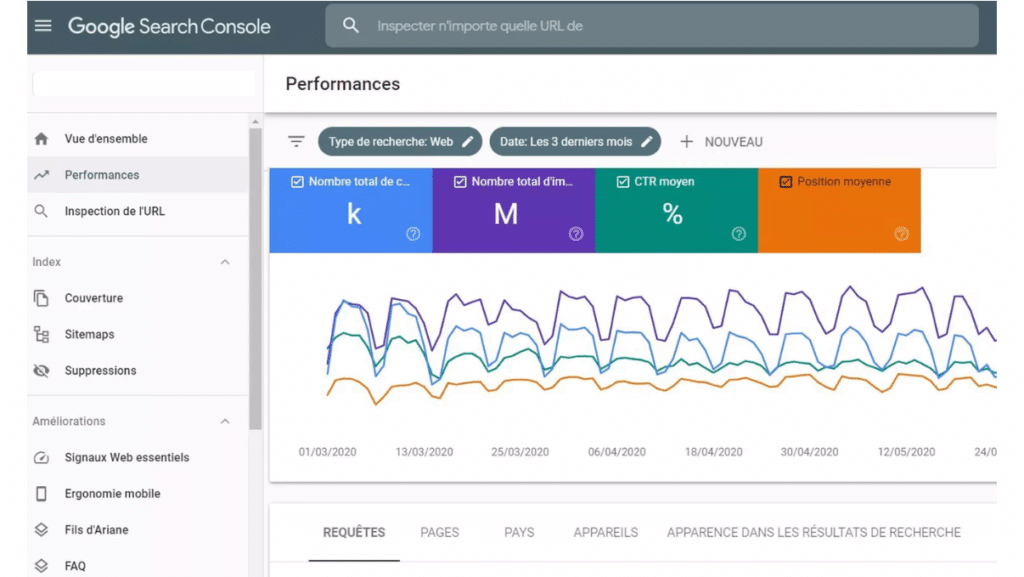1024x577 pixels.
Task: Switch to the PAYS tab
Action: point(519,533)
